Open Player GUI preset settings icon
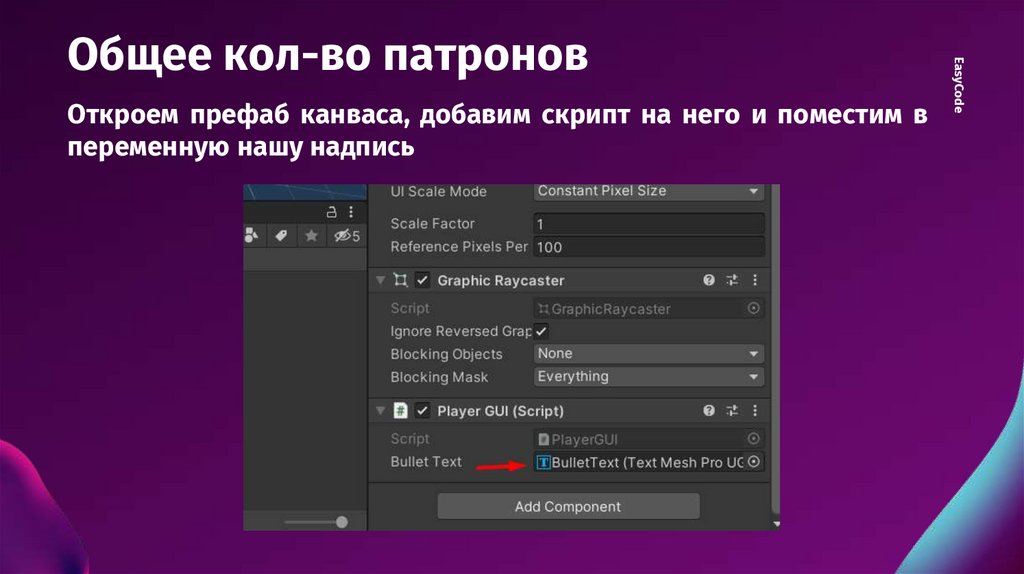The height and width of the screenshot is (574, 1024). (x=732, y=411)
